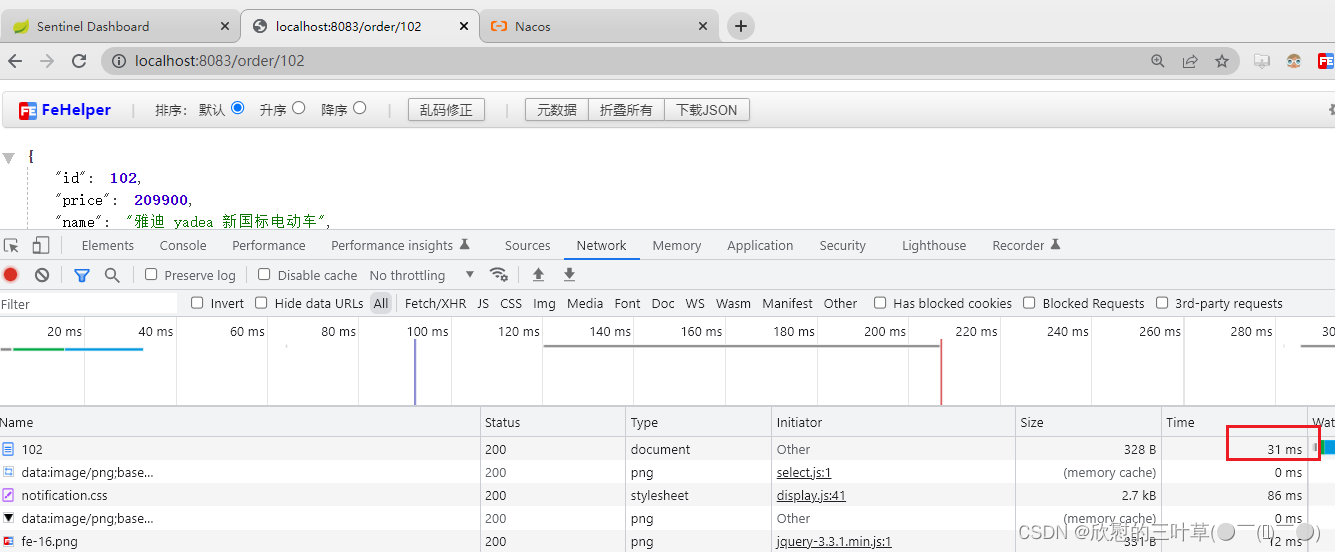The image size is (1335, 552).
Task: Click the 100 ms timeline overview marker
Action: click(x=428, y=331)
